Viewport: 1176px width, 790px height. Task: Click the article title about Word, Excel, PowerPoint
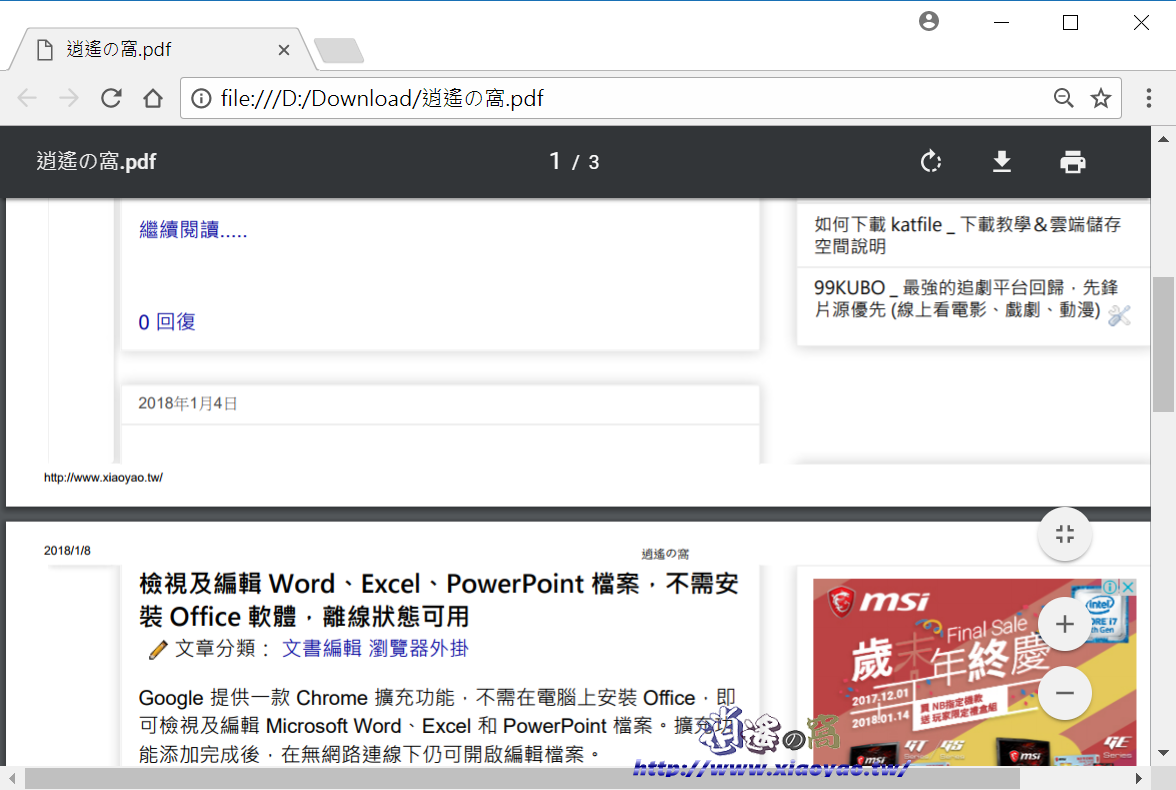point(439,599)
